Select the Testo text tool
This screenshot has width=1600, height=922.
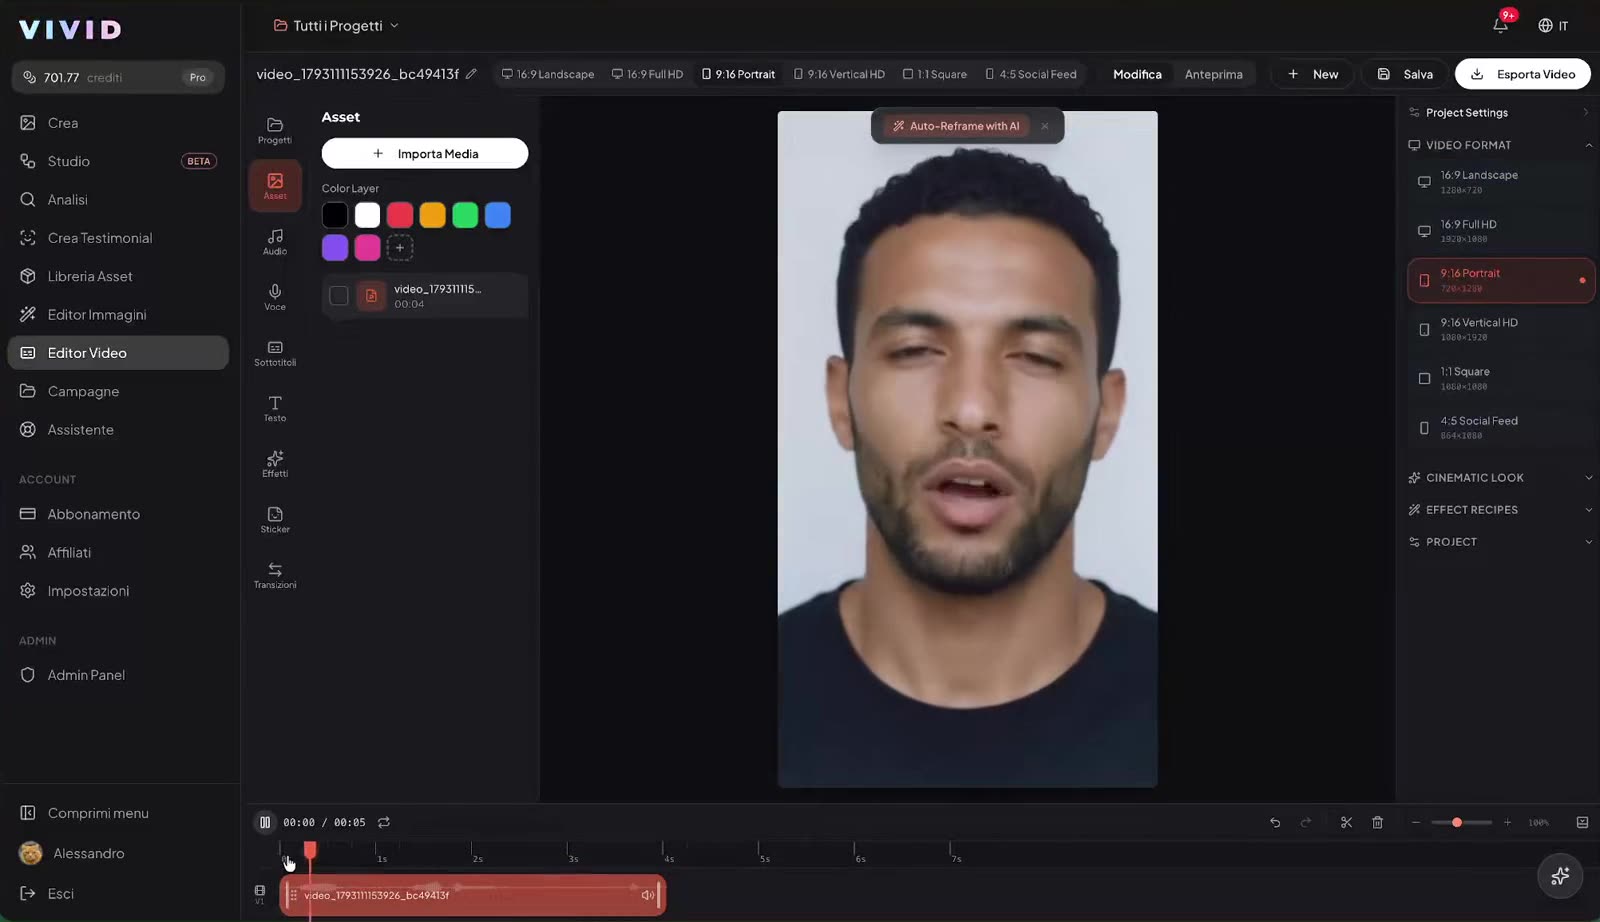pyautogui.click(x=275, y=408)
